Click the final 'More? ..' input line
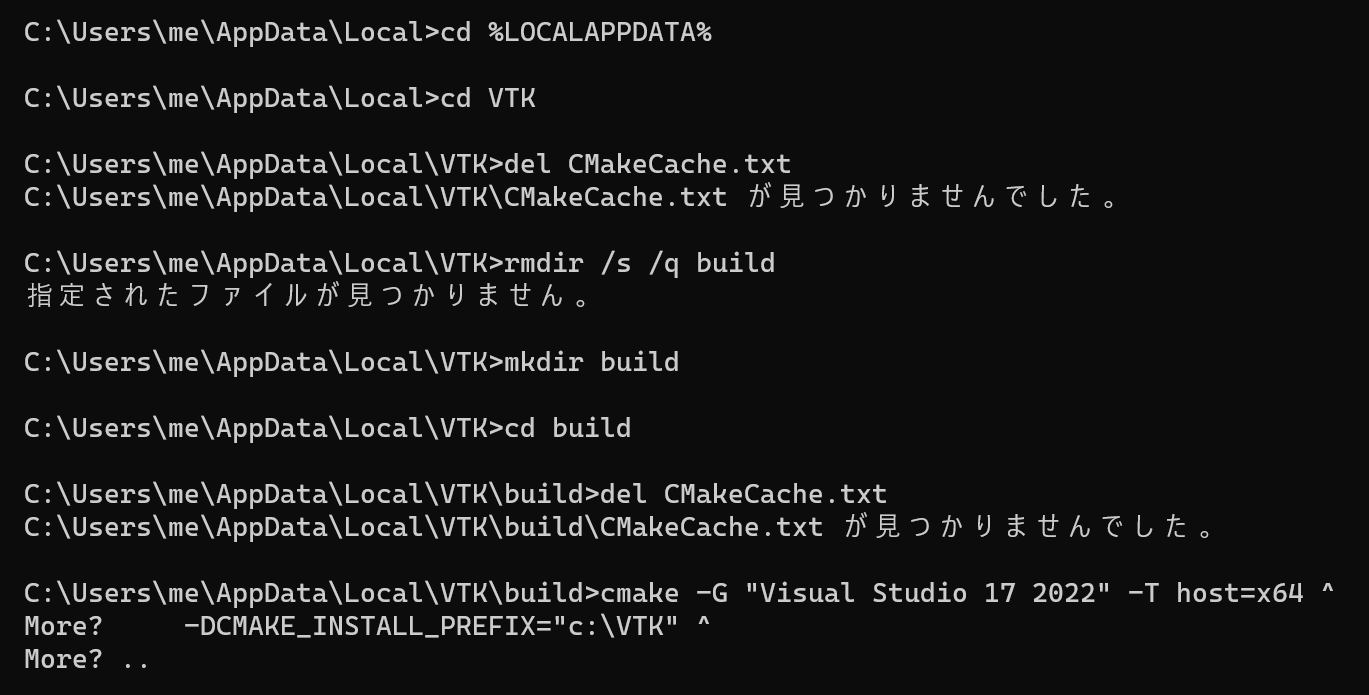Viewport: 1369px width, 695px height. 87,660
